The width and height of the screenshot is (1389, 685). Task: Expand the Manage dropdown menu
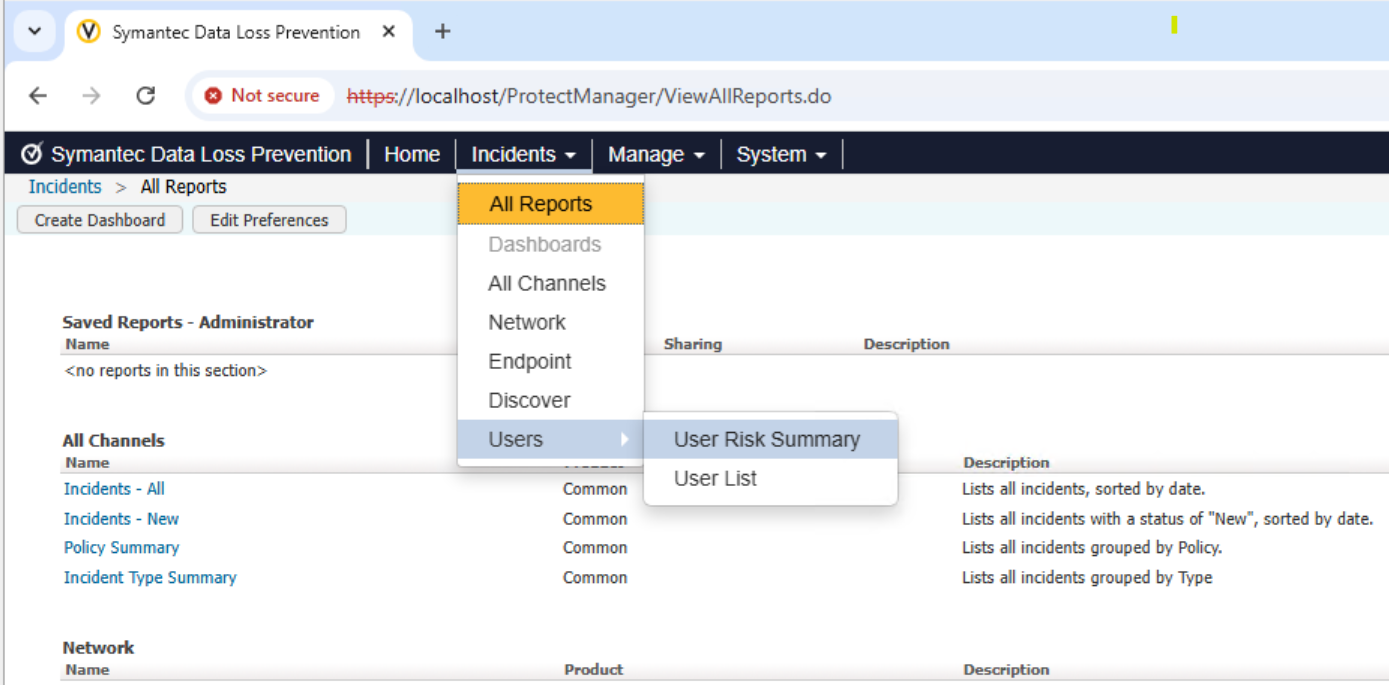[x=656, y=155]
